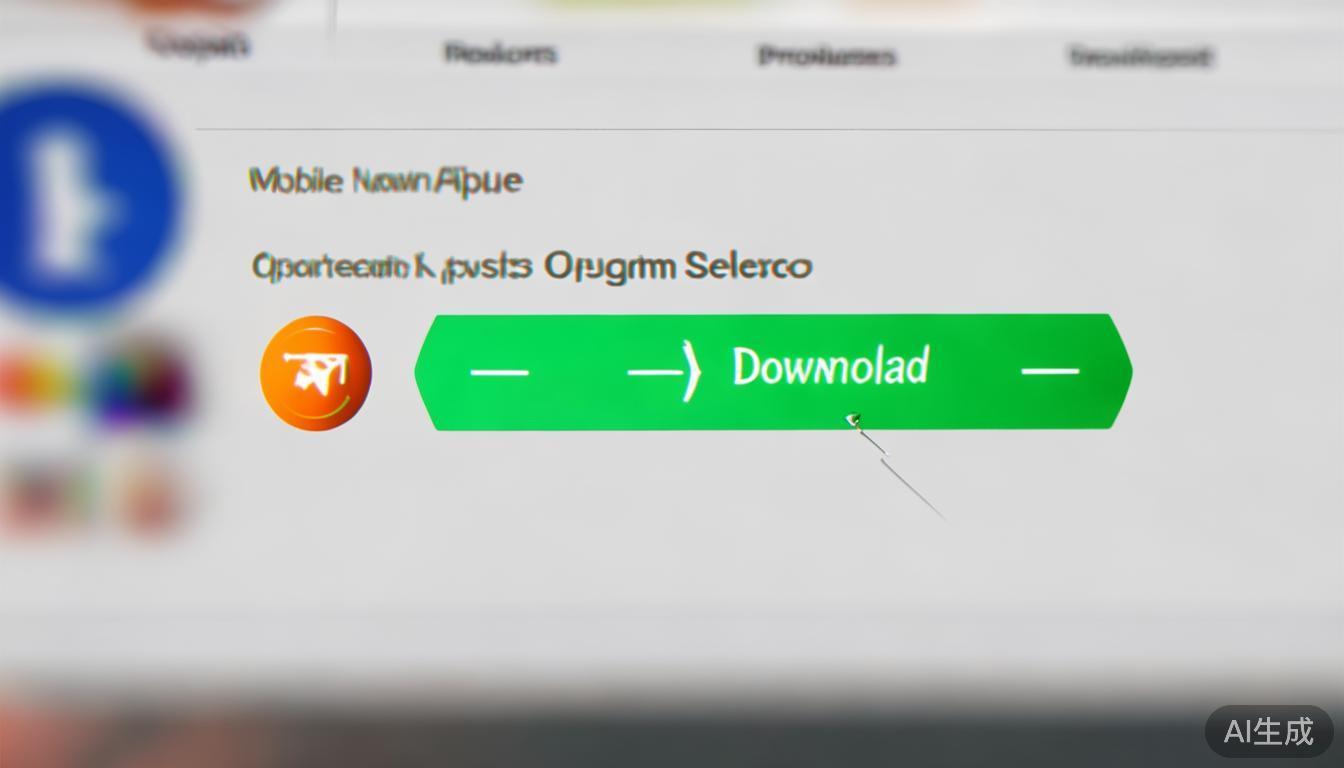Click the Download label text
The image size is (1344, 768).
click(831, 367)
